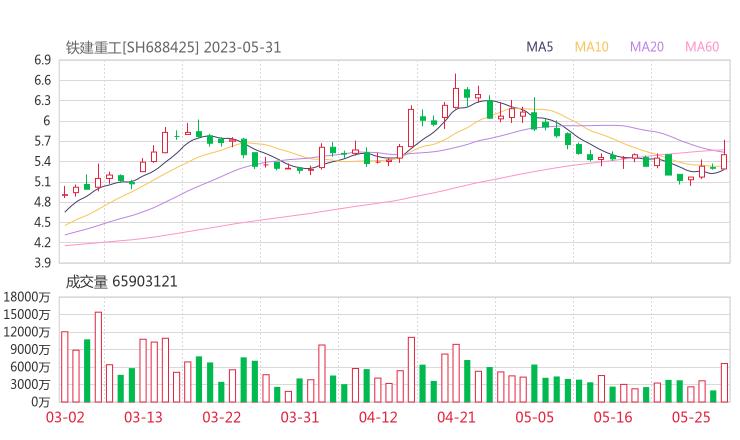Click the tallest volume bar above 15000万

(x=98, y=357)
